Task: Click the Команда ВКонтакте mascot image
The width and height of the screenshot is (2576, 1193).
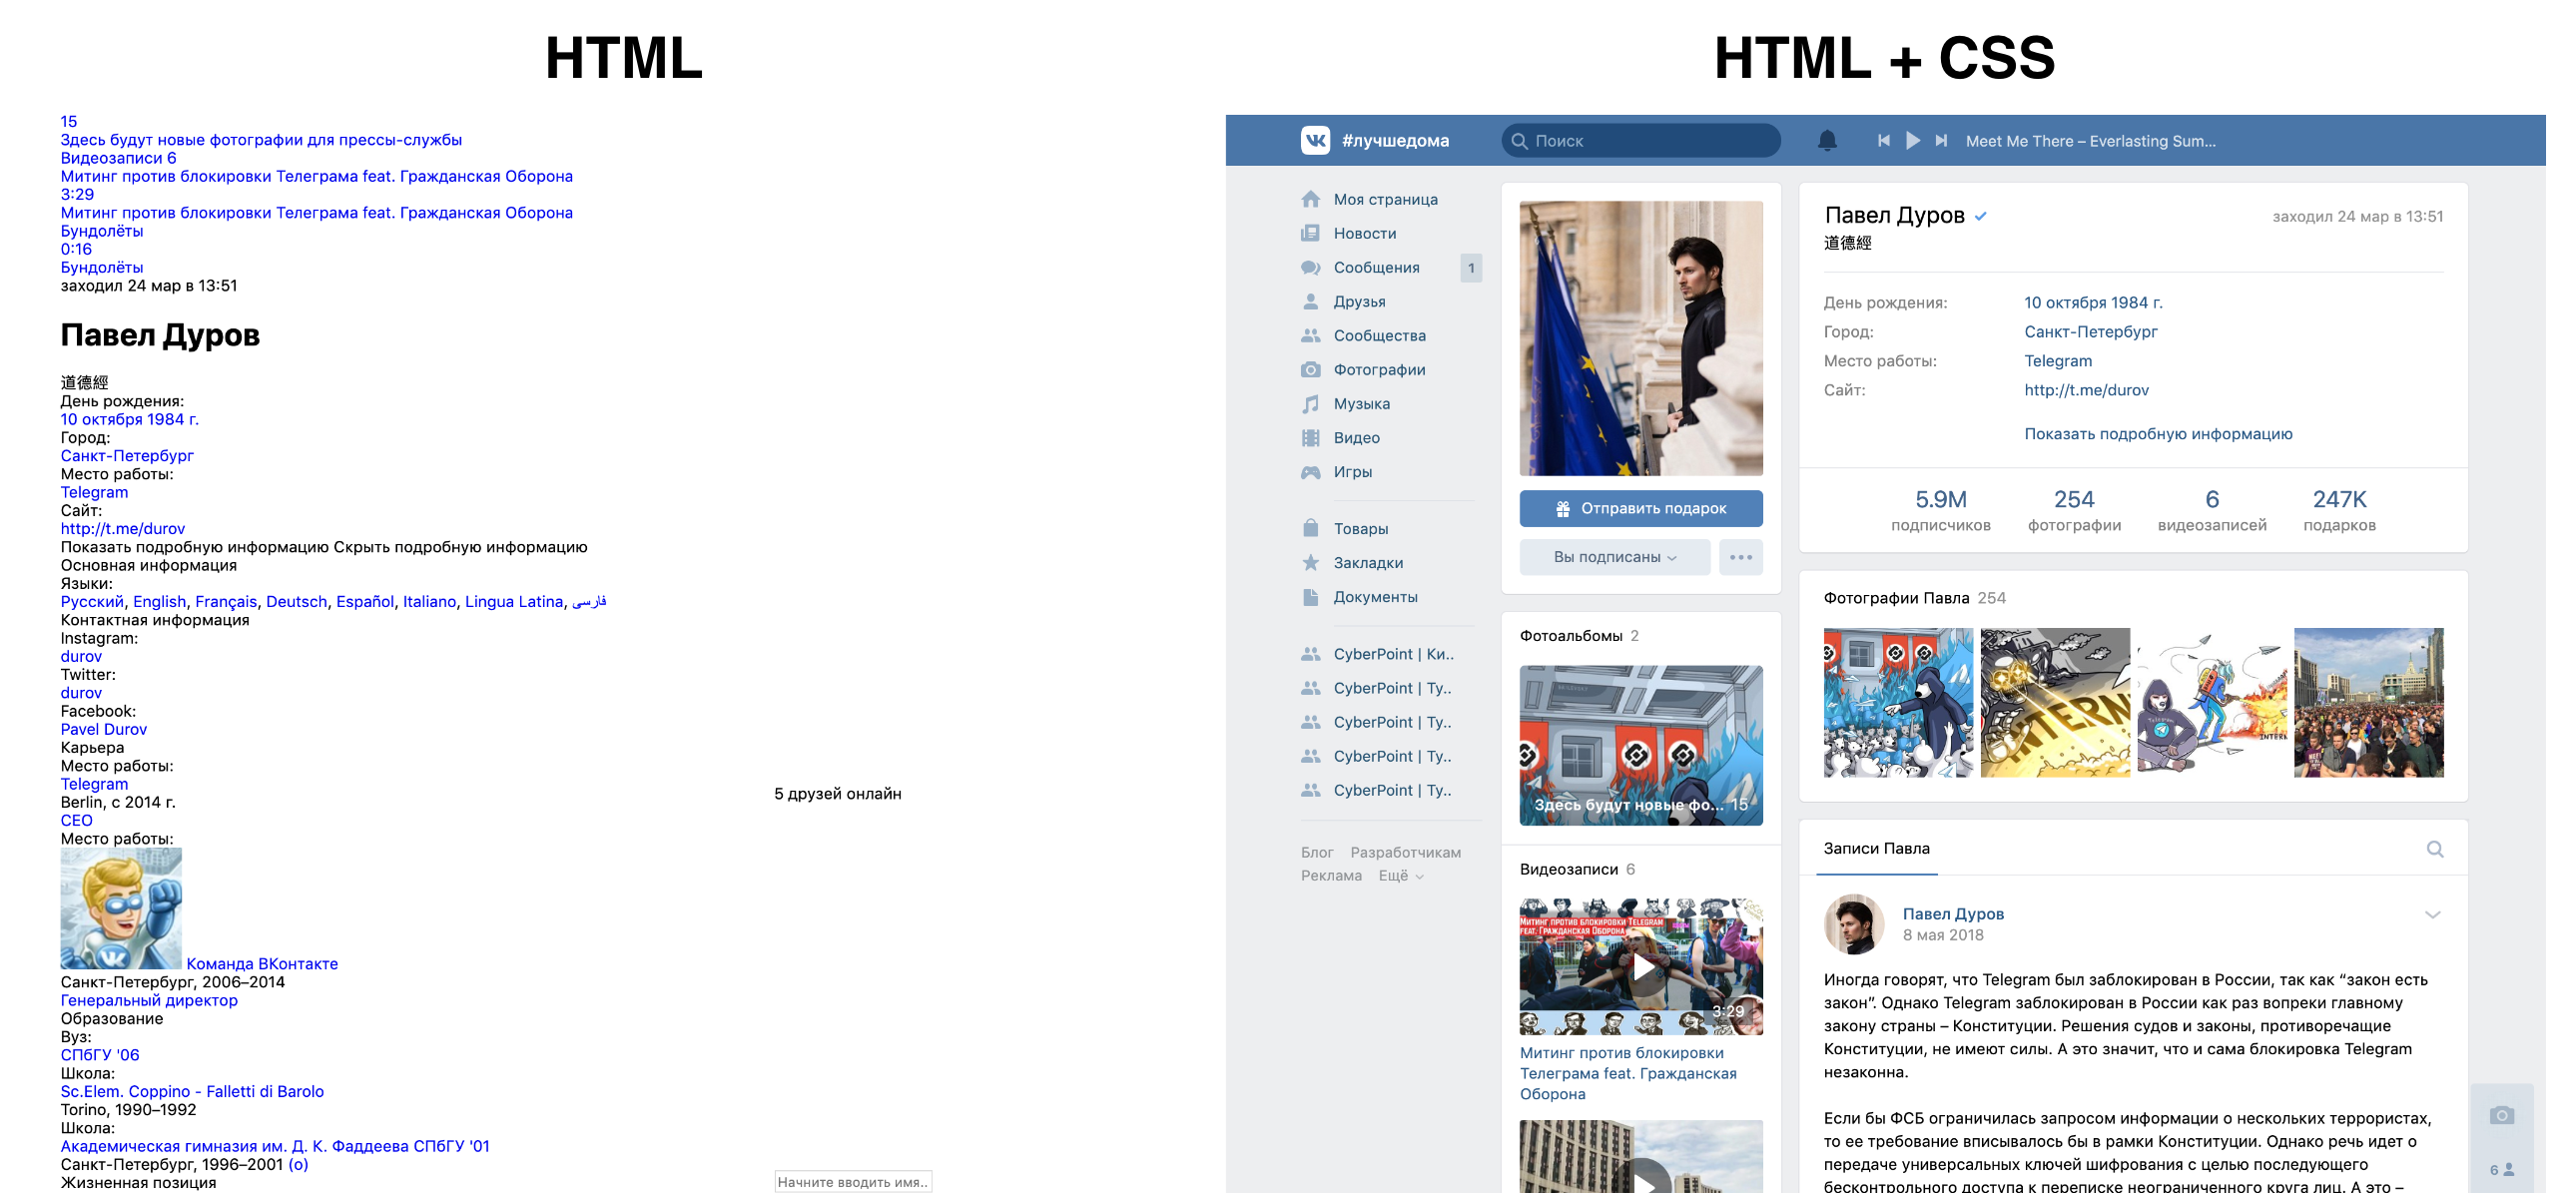Action: pyautogui.click(x=121, y=908)
